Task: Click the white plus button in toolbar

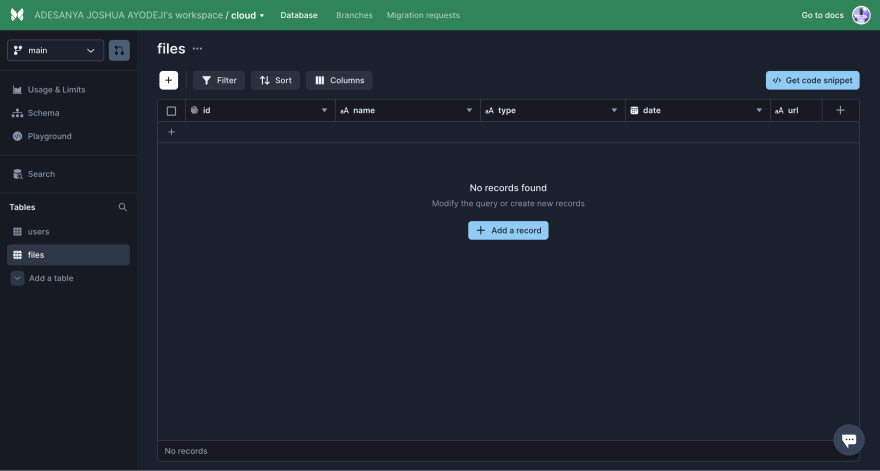Action: coord(169,80)
